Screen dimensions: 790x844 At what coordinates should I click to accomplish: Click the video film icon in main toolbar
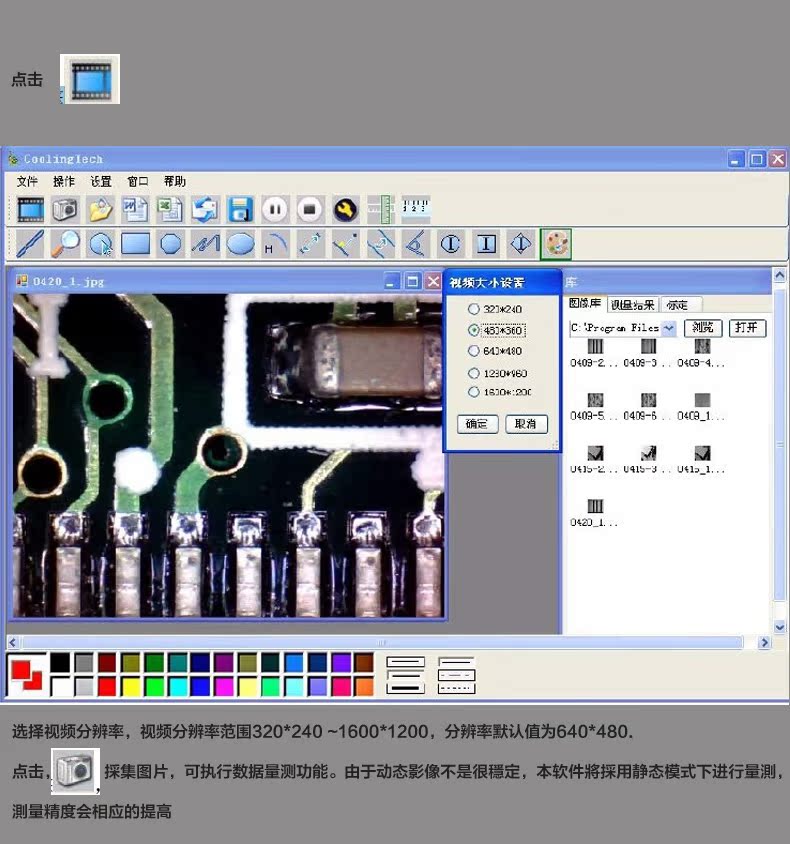pos(31,209)
